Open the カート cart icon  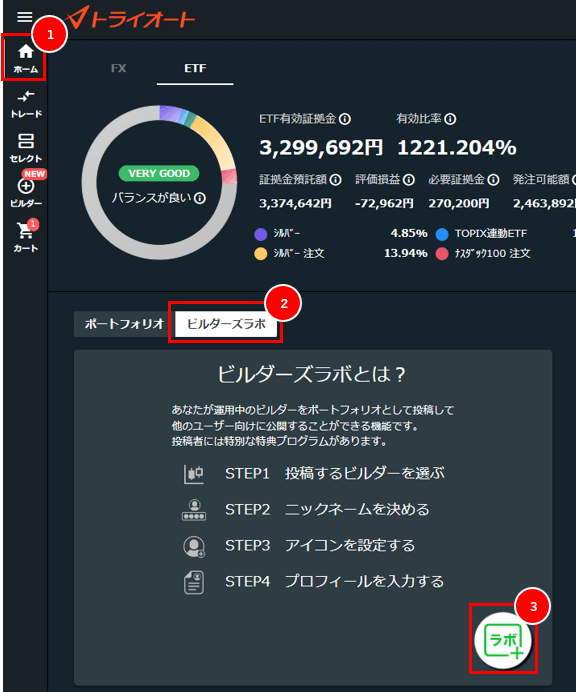[26, 237]
